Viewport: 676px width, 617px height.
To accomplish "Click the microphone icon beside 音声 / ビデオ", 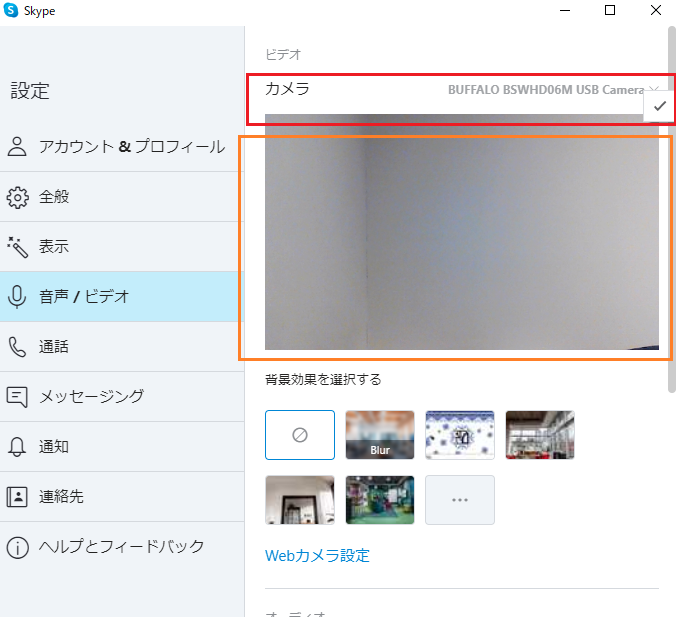I will [17, 297].
